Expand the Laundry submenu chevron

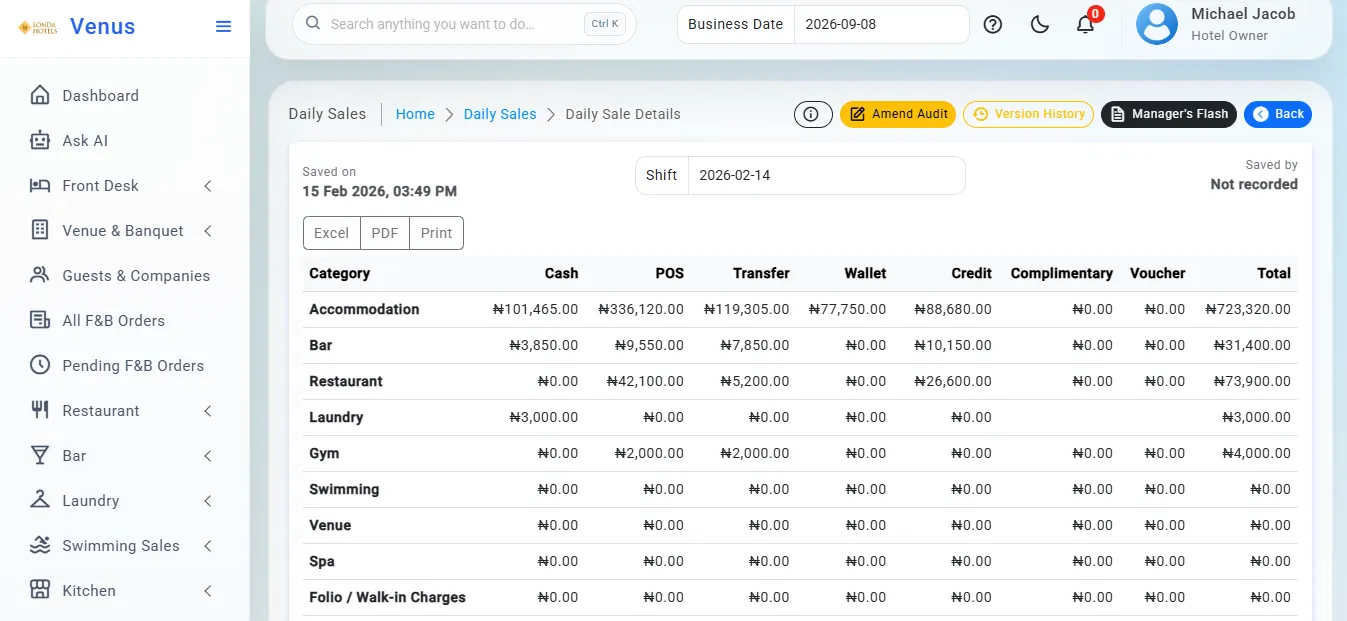pyautogui.click(x=208, y=501)
